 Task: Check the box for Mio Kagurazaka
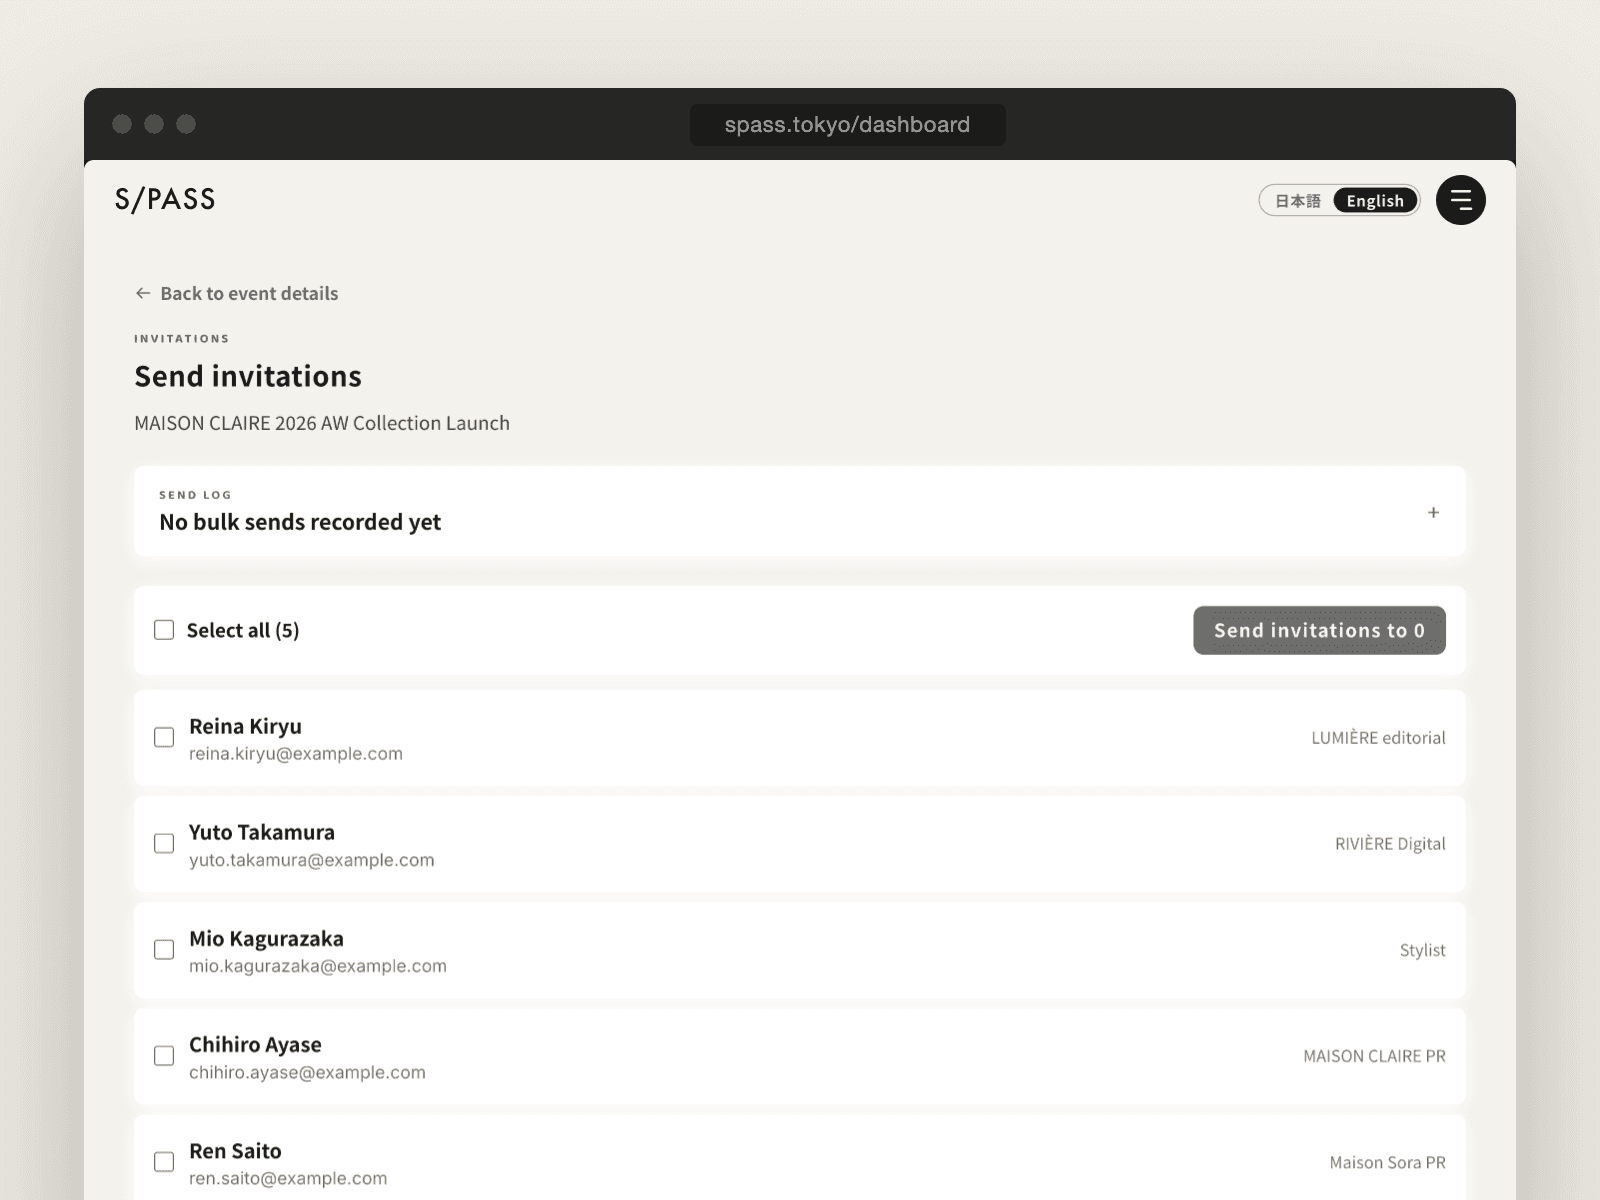[x=164, y=949]
